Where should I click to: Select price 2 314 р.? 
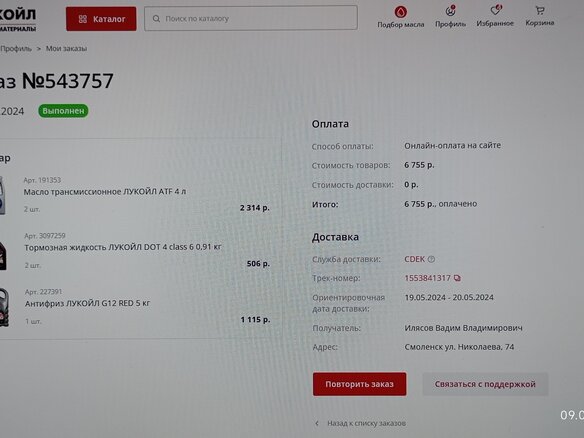point(255,208)
